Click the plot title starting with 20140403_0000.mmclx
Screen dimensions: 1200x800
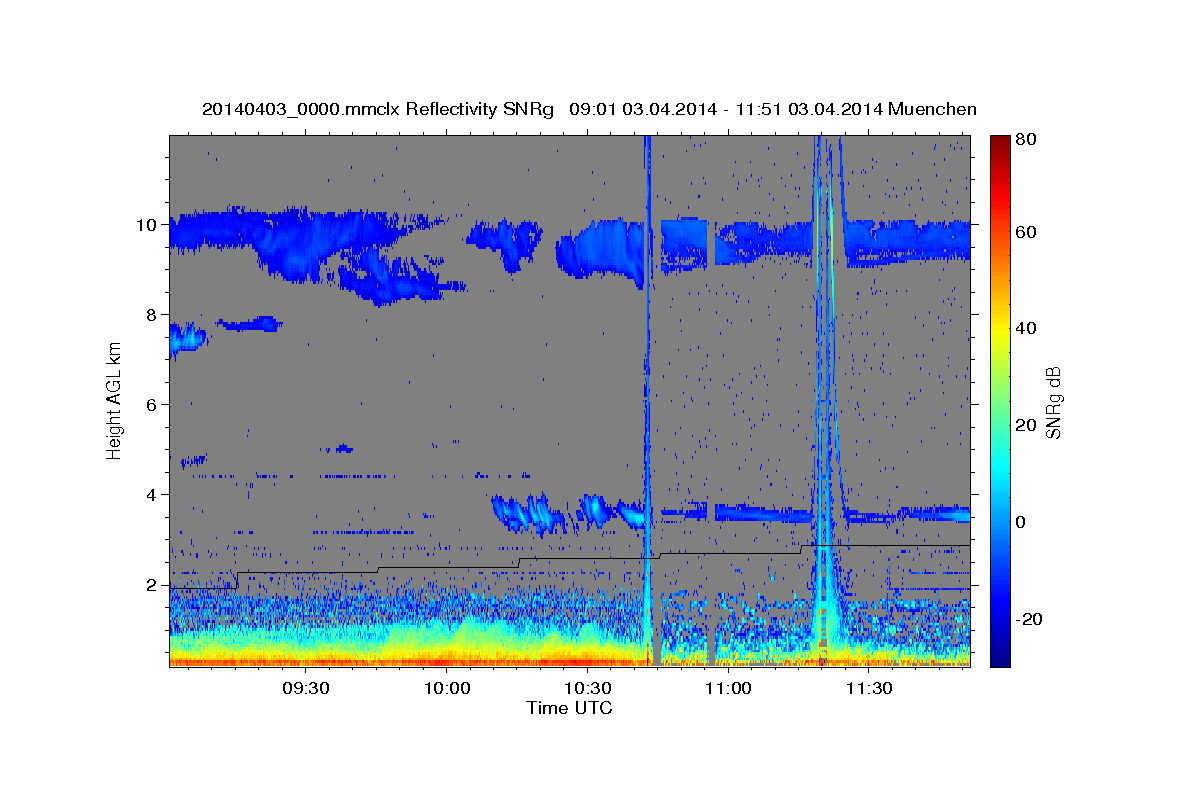589,109
